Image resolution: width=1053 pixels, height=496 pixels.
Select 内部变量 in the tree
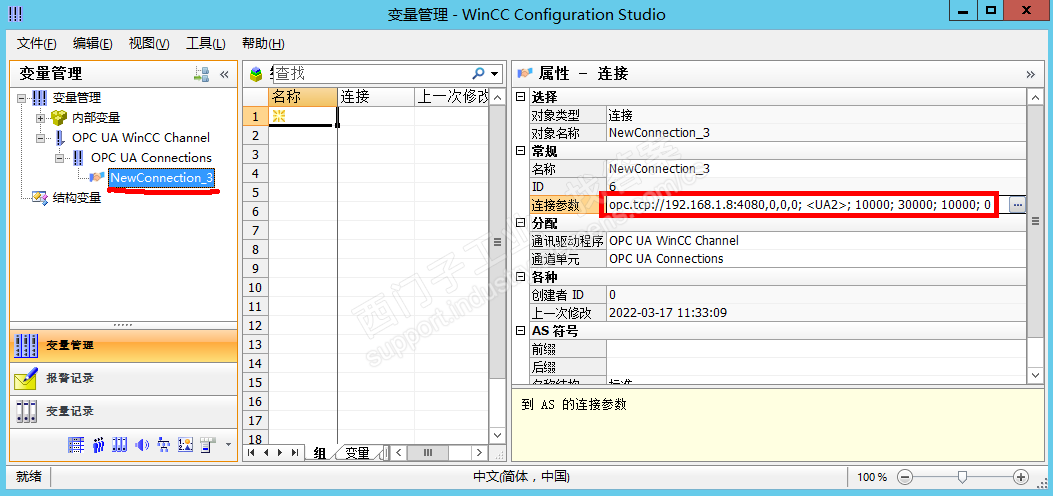96,118
